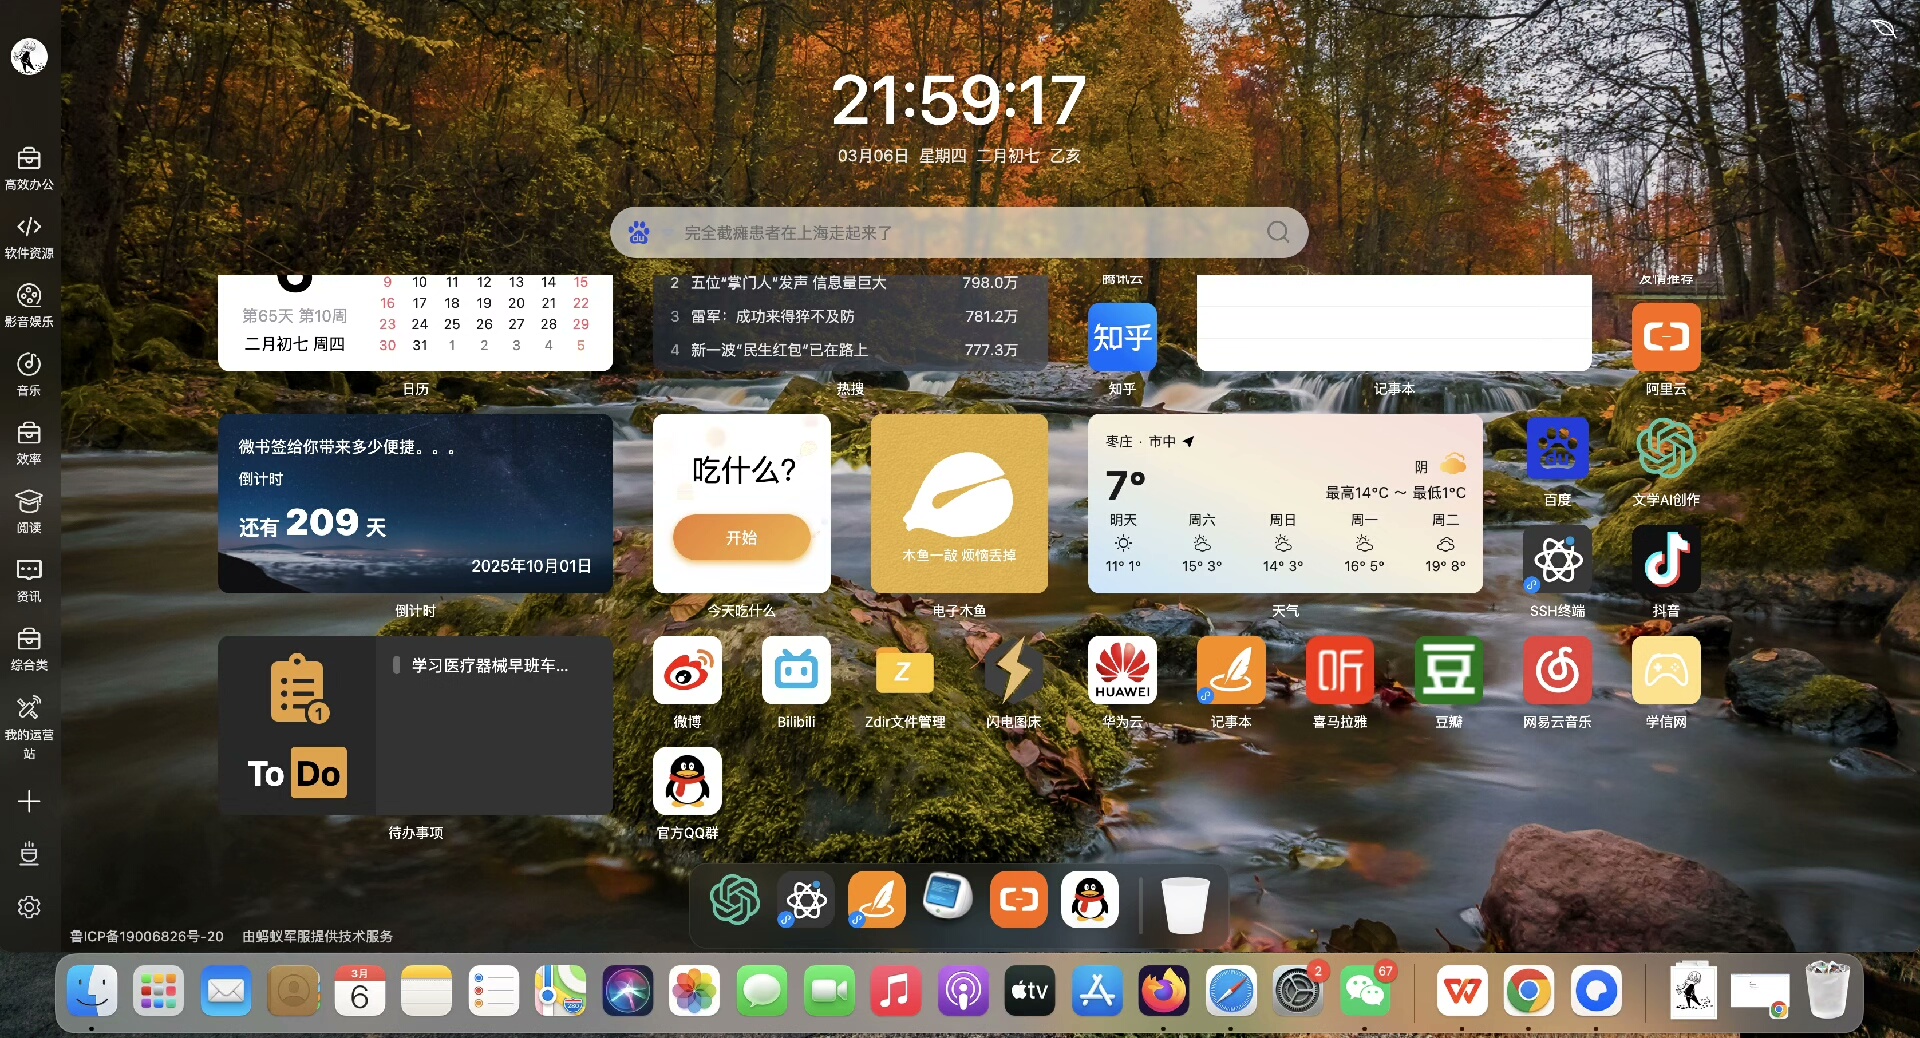Open the 阅读 category
Viewport: 1920px width, 1038px height.
coord(29,511)
